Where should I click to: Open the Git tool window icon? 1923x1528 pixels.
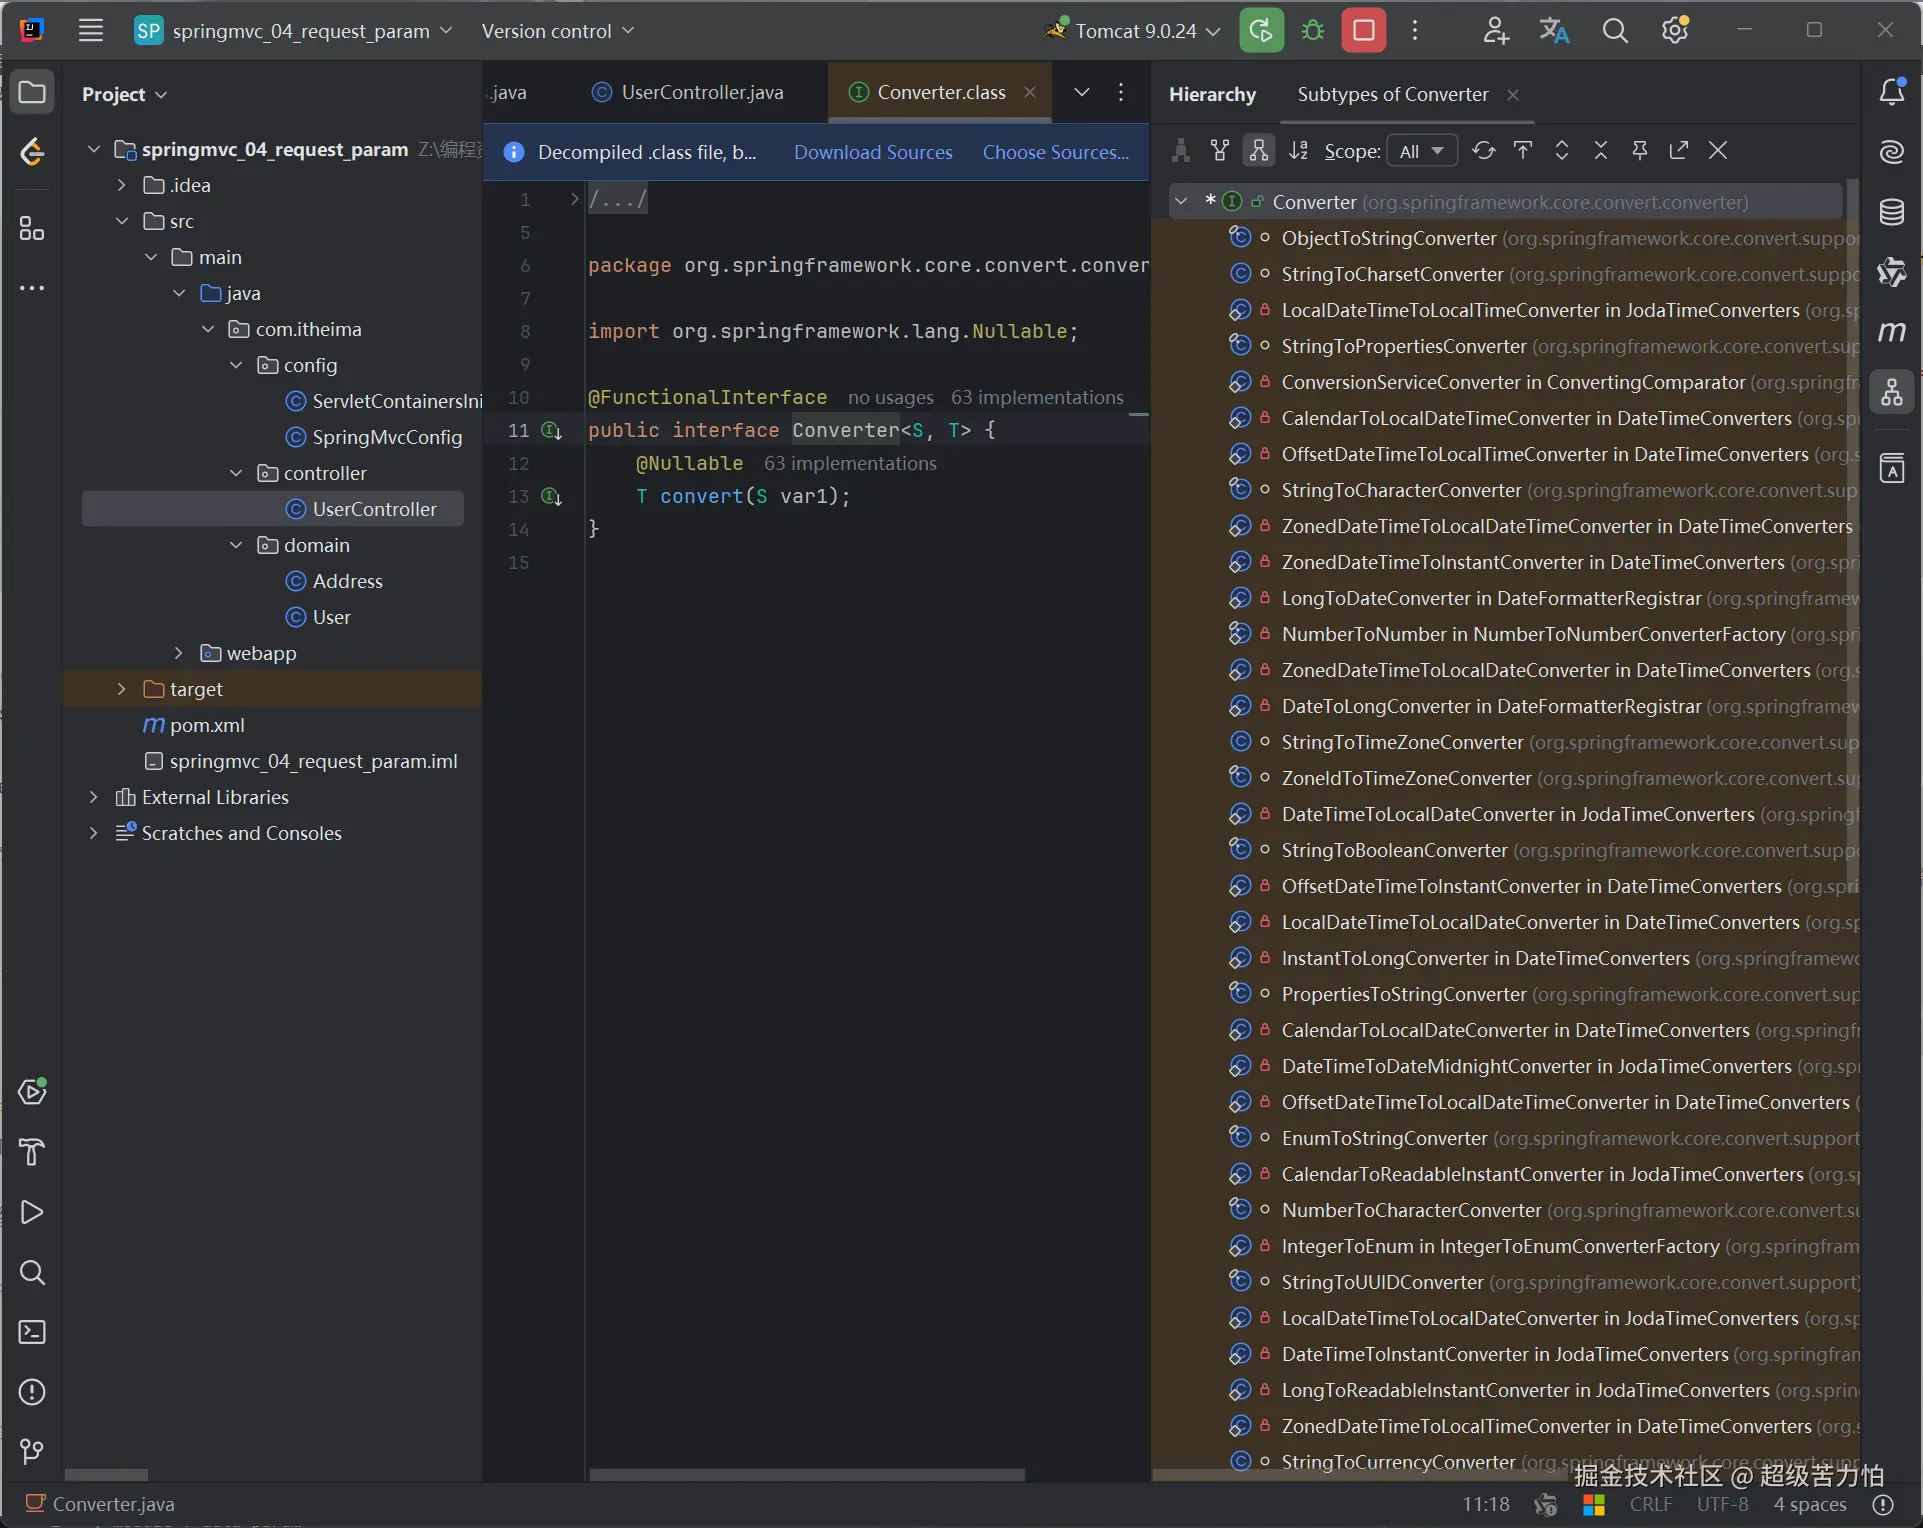pos(32,1451)
